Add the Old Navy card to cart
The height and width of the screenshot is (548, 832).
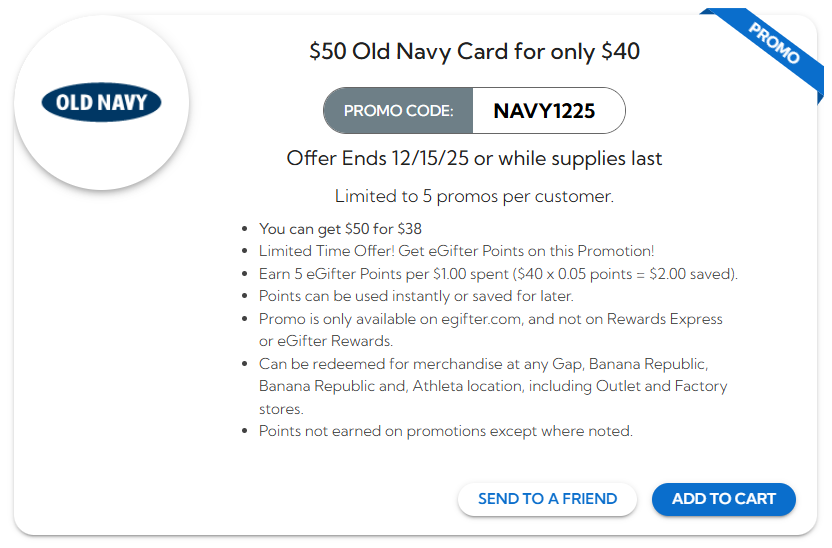(x=723, y=499)
